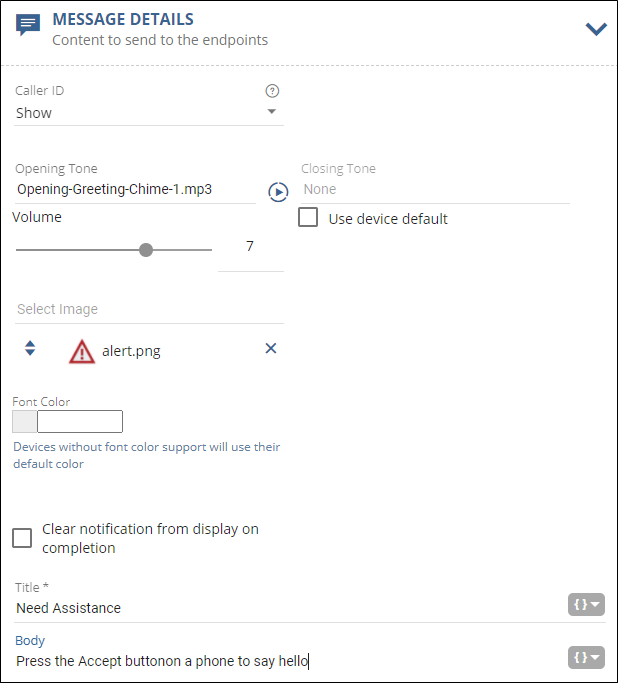The height and width of the screenshot is (683, 618).
Task: Check Clear notification from display on completion
Action: (x=22, y=538)
